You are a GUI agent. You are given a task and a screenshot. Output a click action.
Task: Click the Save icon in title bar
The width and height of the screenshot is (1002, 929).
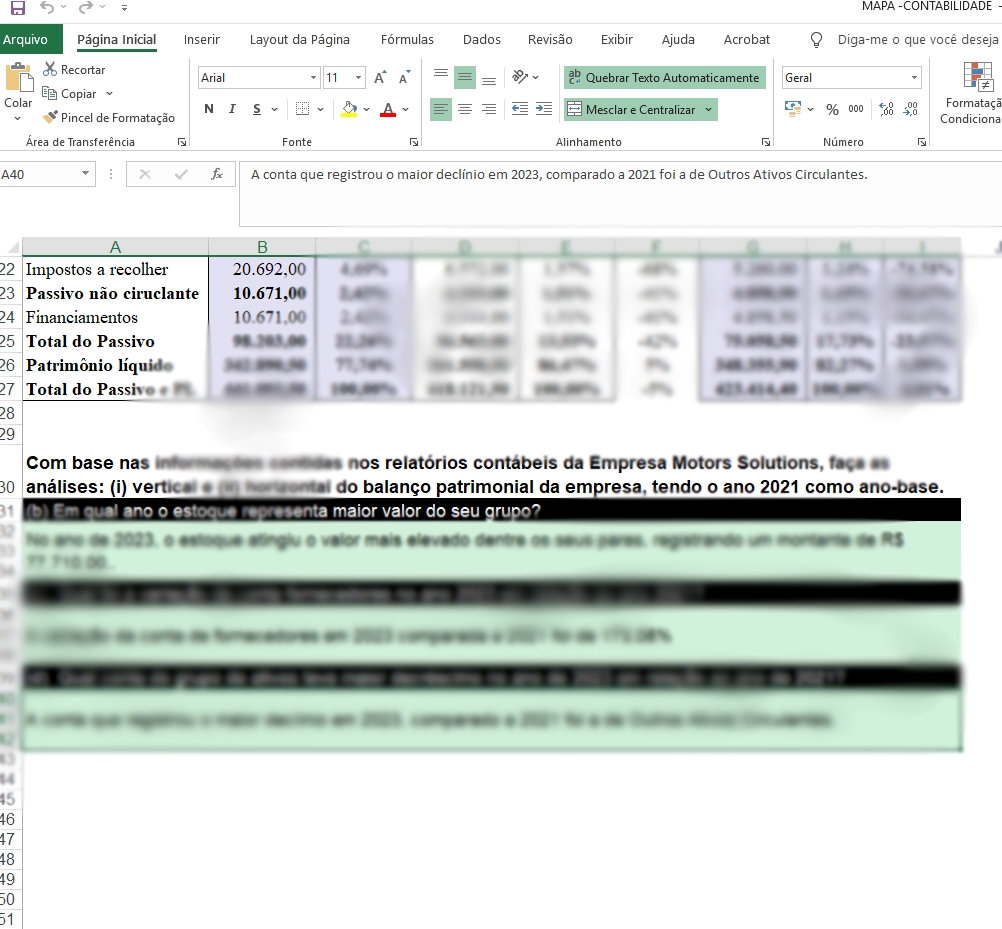tap(17, 8)
